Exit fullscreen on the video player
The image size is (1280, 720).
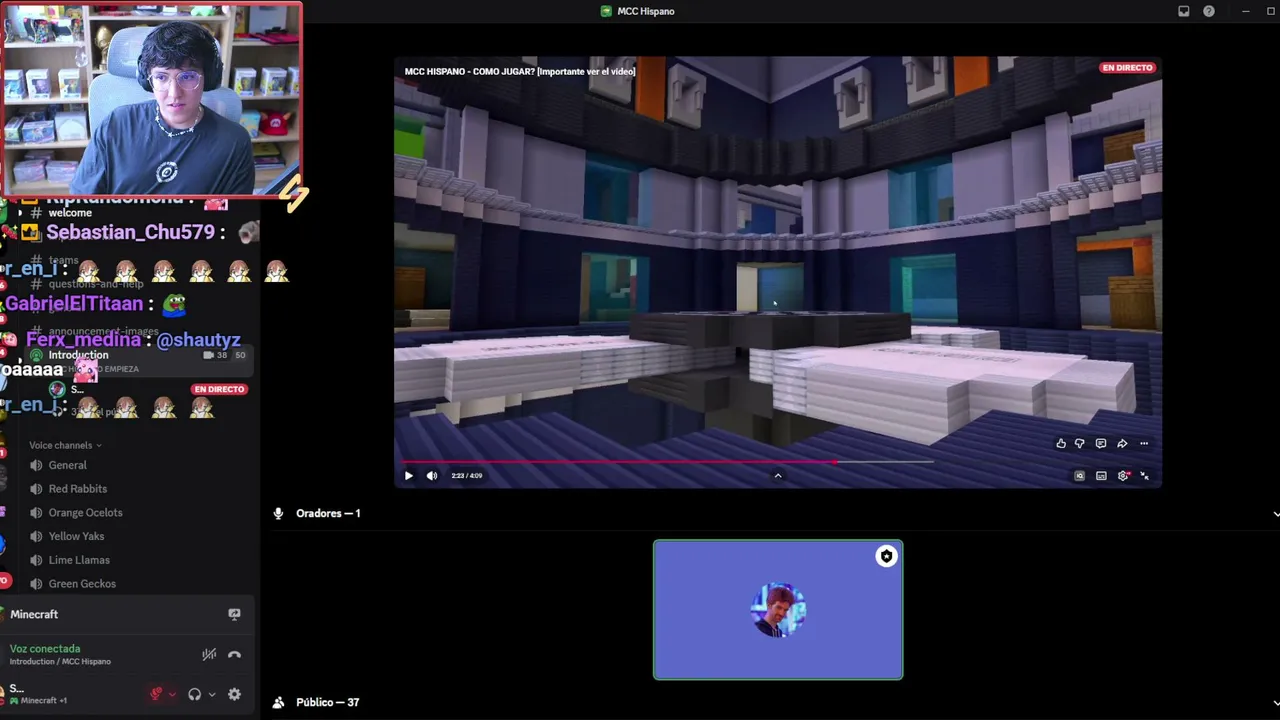coord(1145,476)
